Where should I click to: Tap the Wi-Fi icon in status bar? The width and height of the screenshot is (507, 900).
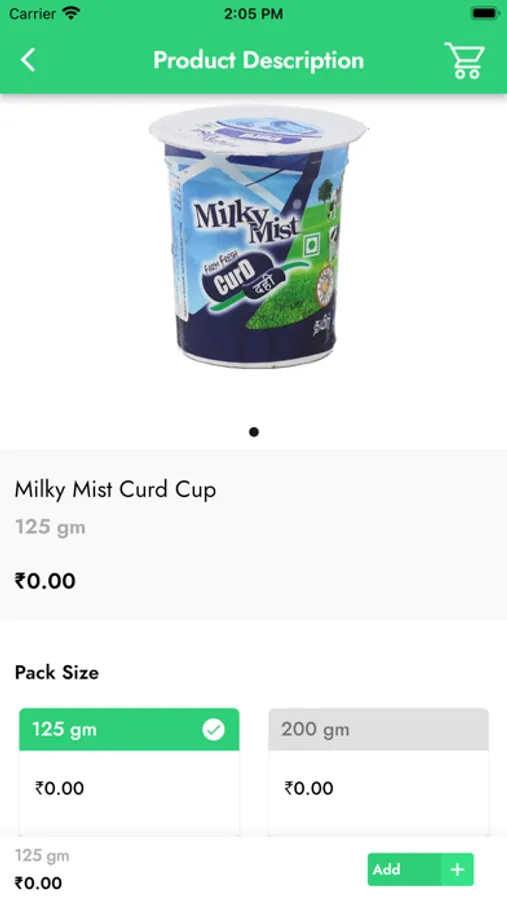[x=71, y=13]
